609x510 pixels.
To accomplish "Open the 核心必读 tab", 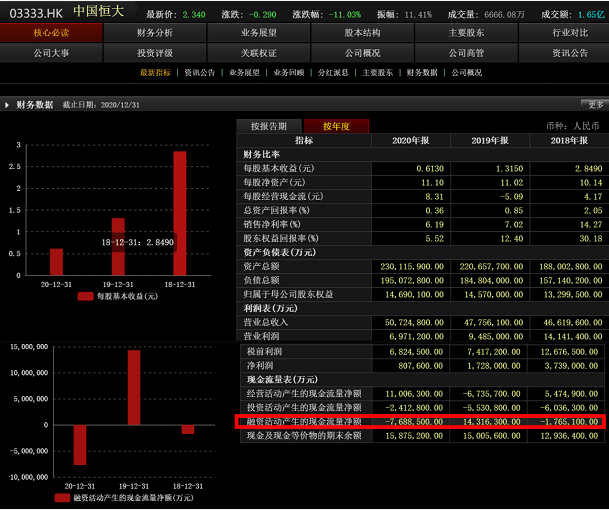I will click(x=52, y=33).
